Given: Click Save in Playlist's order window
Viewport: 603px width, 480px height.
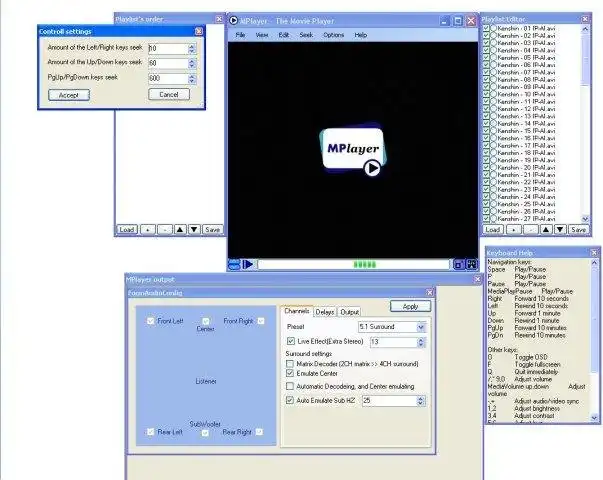Looking at the screenshot, I should pos(212,230).
